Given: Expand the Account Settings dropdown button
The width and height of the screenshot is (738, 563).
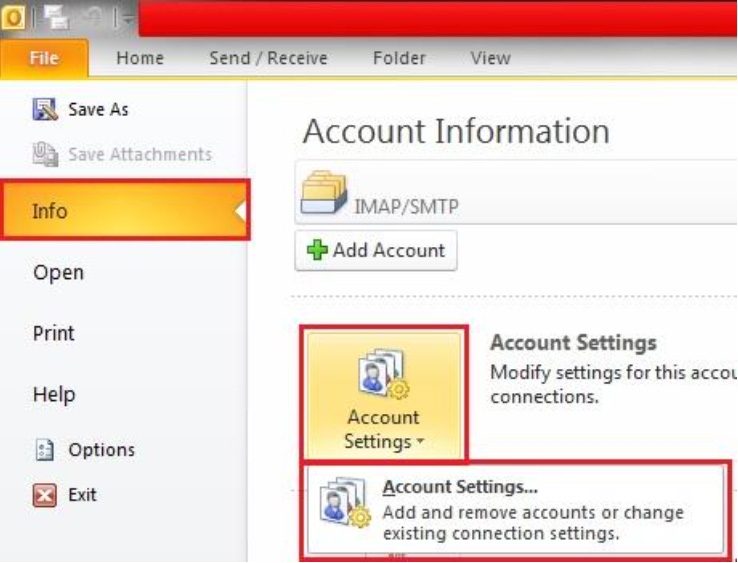Looking at the screenshot, I should point(384,394).
